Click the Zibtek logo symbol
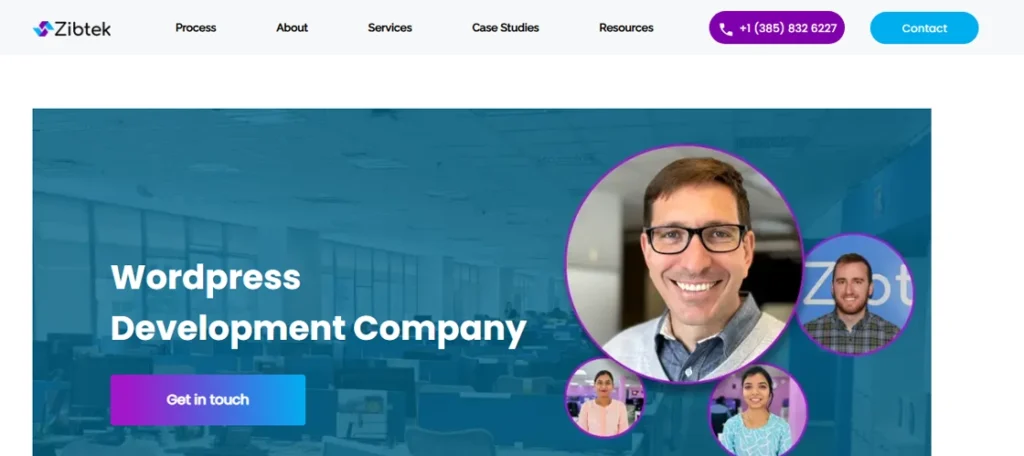Viewport: 1024px width, 456px height. point(43,29)
